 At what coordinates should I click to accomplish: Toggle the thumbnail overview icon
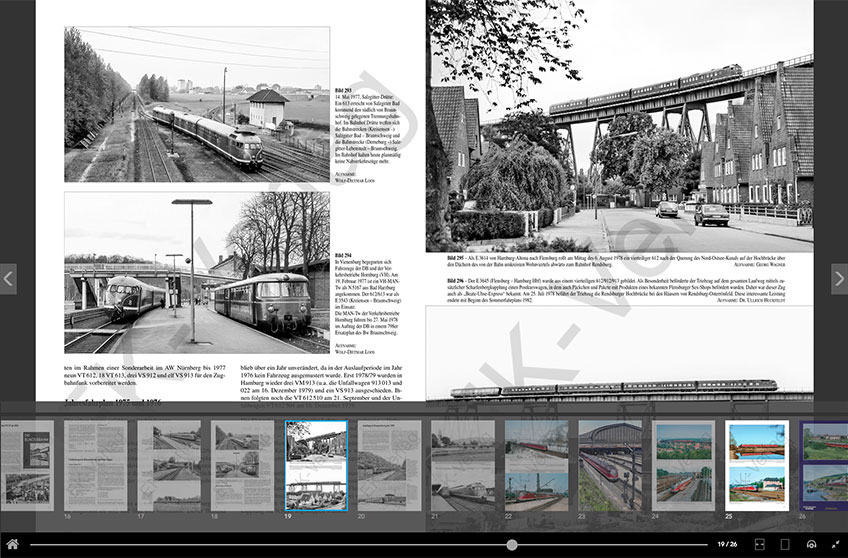click(811, 544)
